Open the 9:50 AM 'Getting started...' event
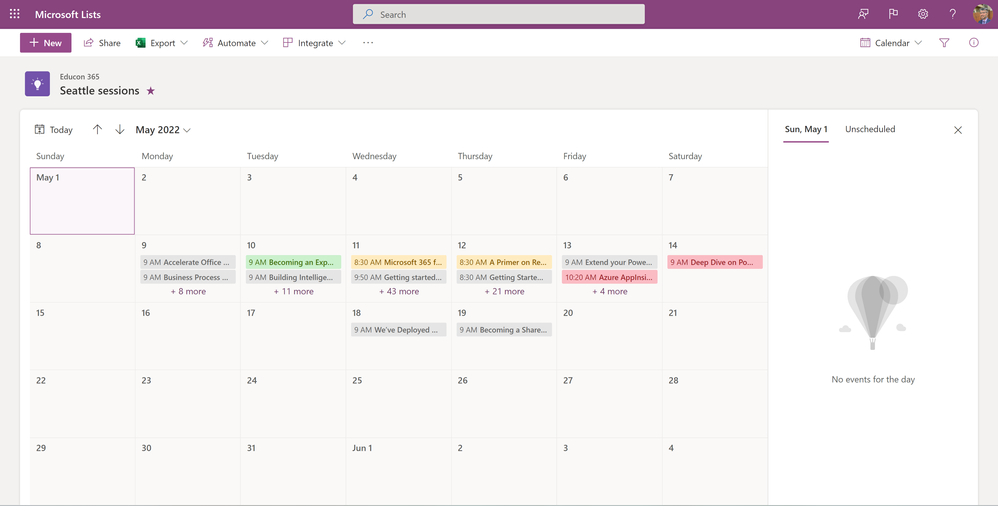This screenshot has height=506, width=998. (x=399, y=278)
